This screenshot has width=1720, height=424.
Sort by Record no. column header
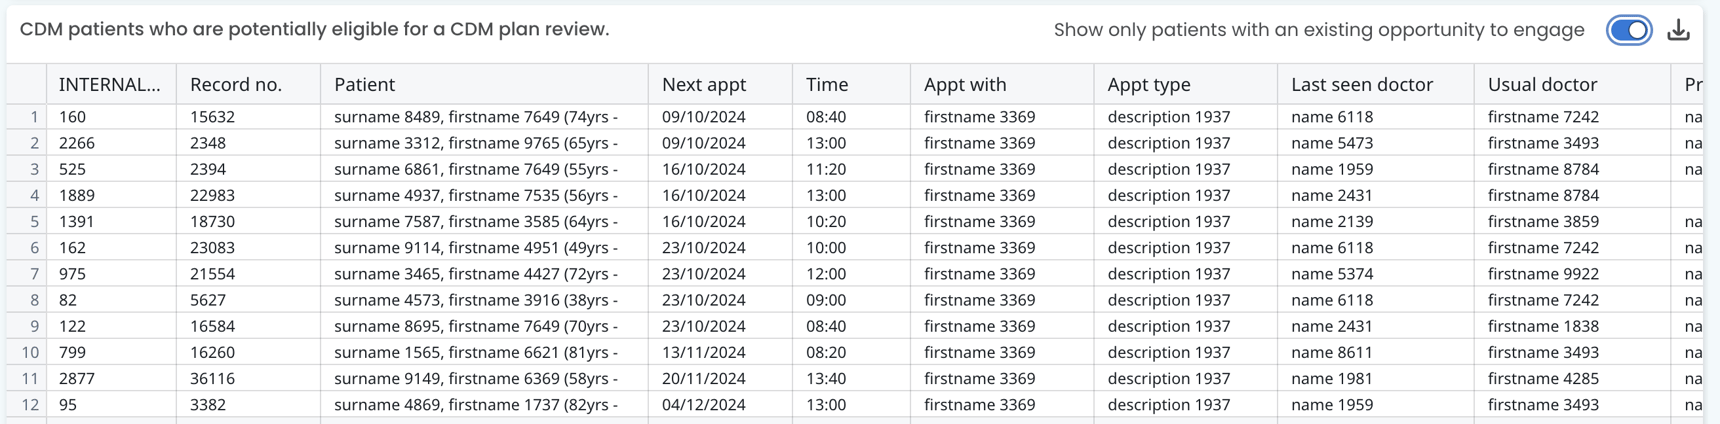[x=236, y=85]
